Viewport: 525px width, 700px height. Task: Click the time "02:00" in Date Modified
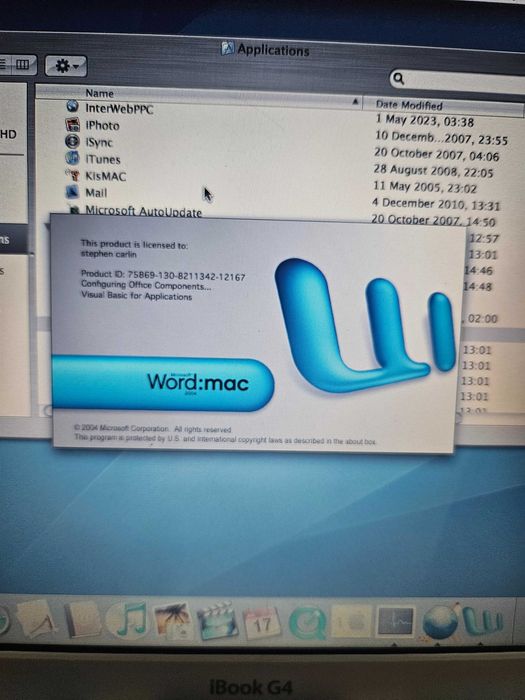coord(482,319)
